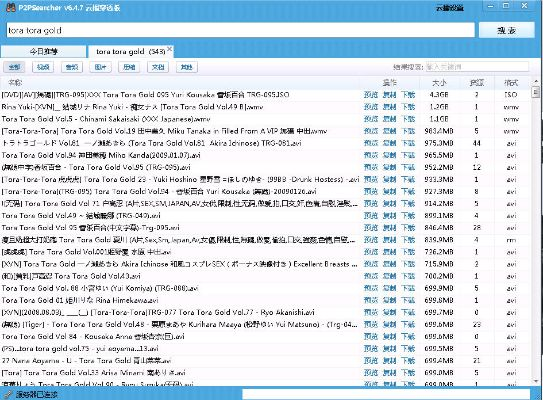Screen dimensions: 543x400
Task: Open the 云播设置 settings link
Action: click(449, 8)
